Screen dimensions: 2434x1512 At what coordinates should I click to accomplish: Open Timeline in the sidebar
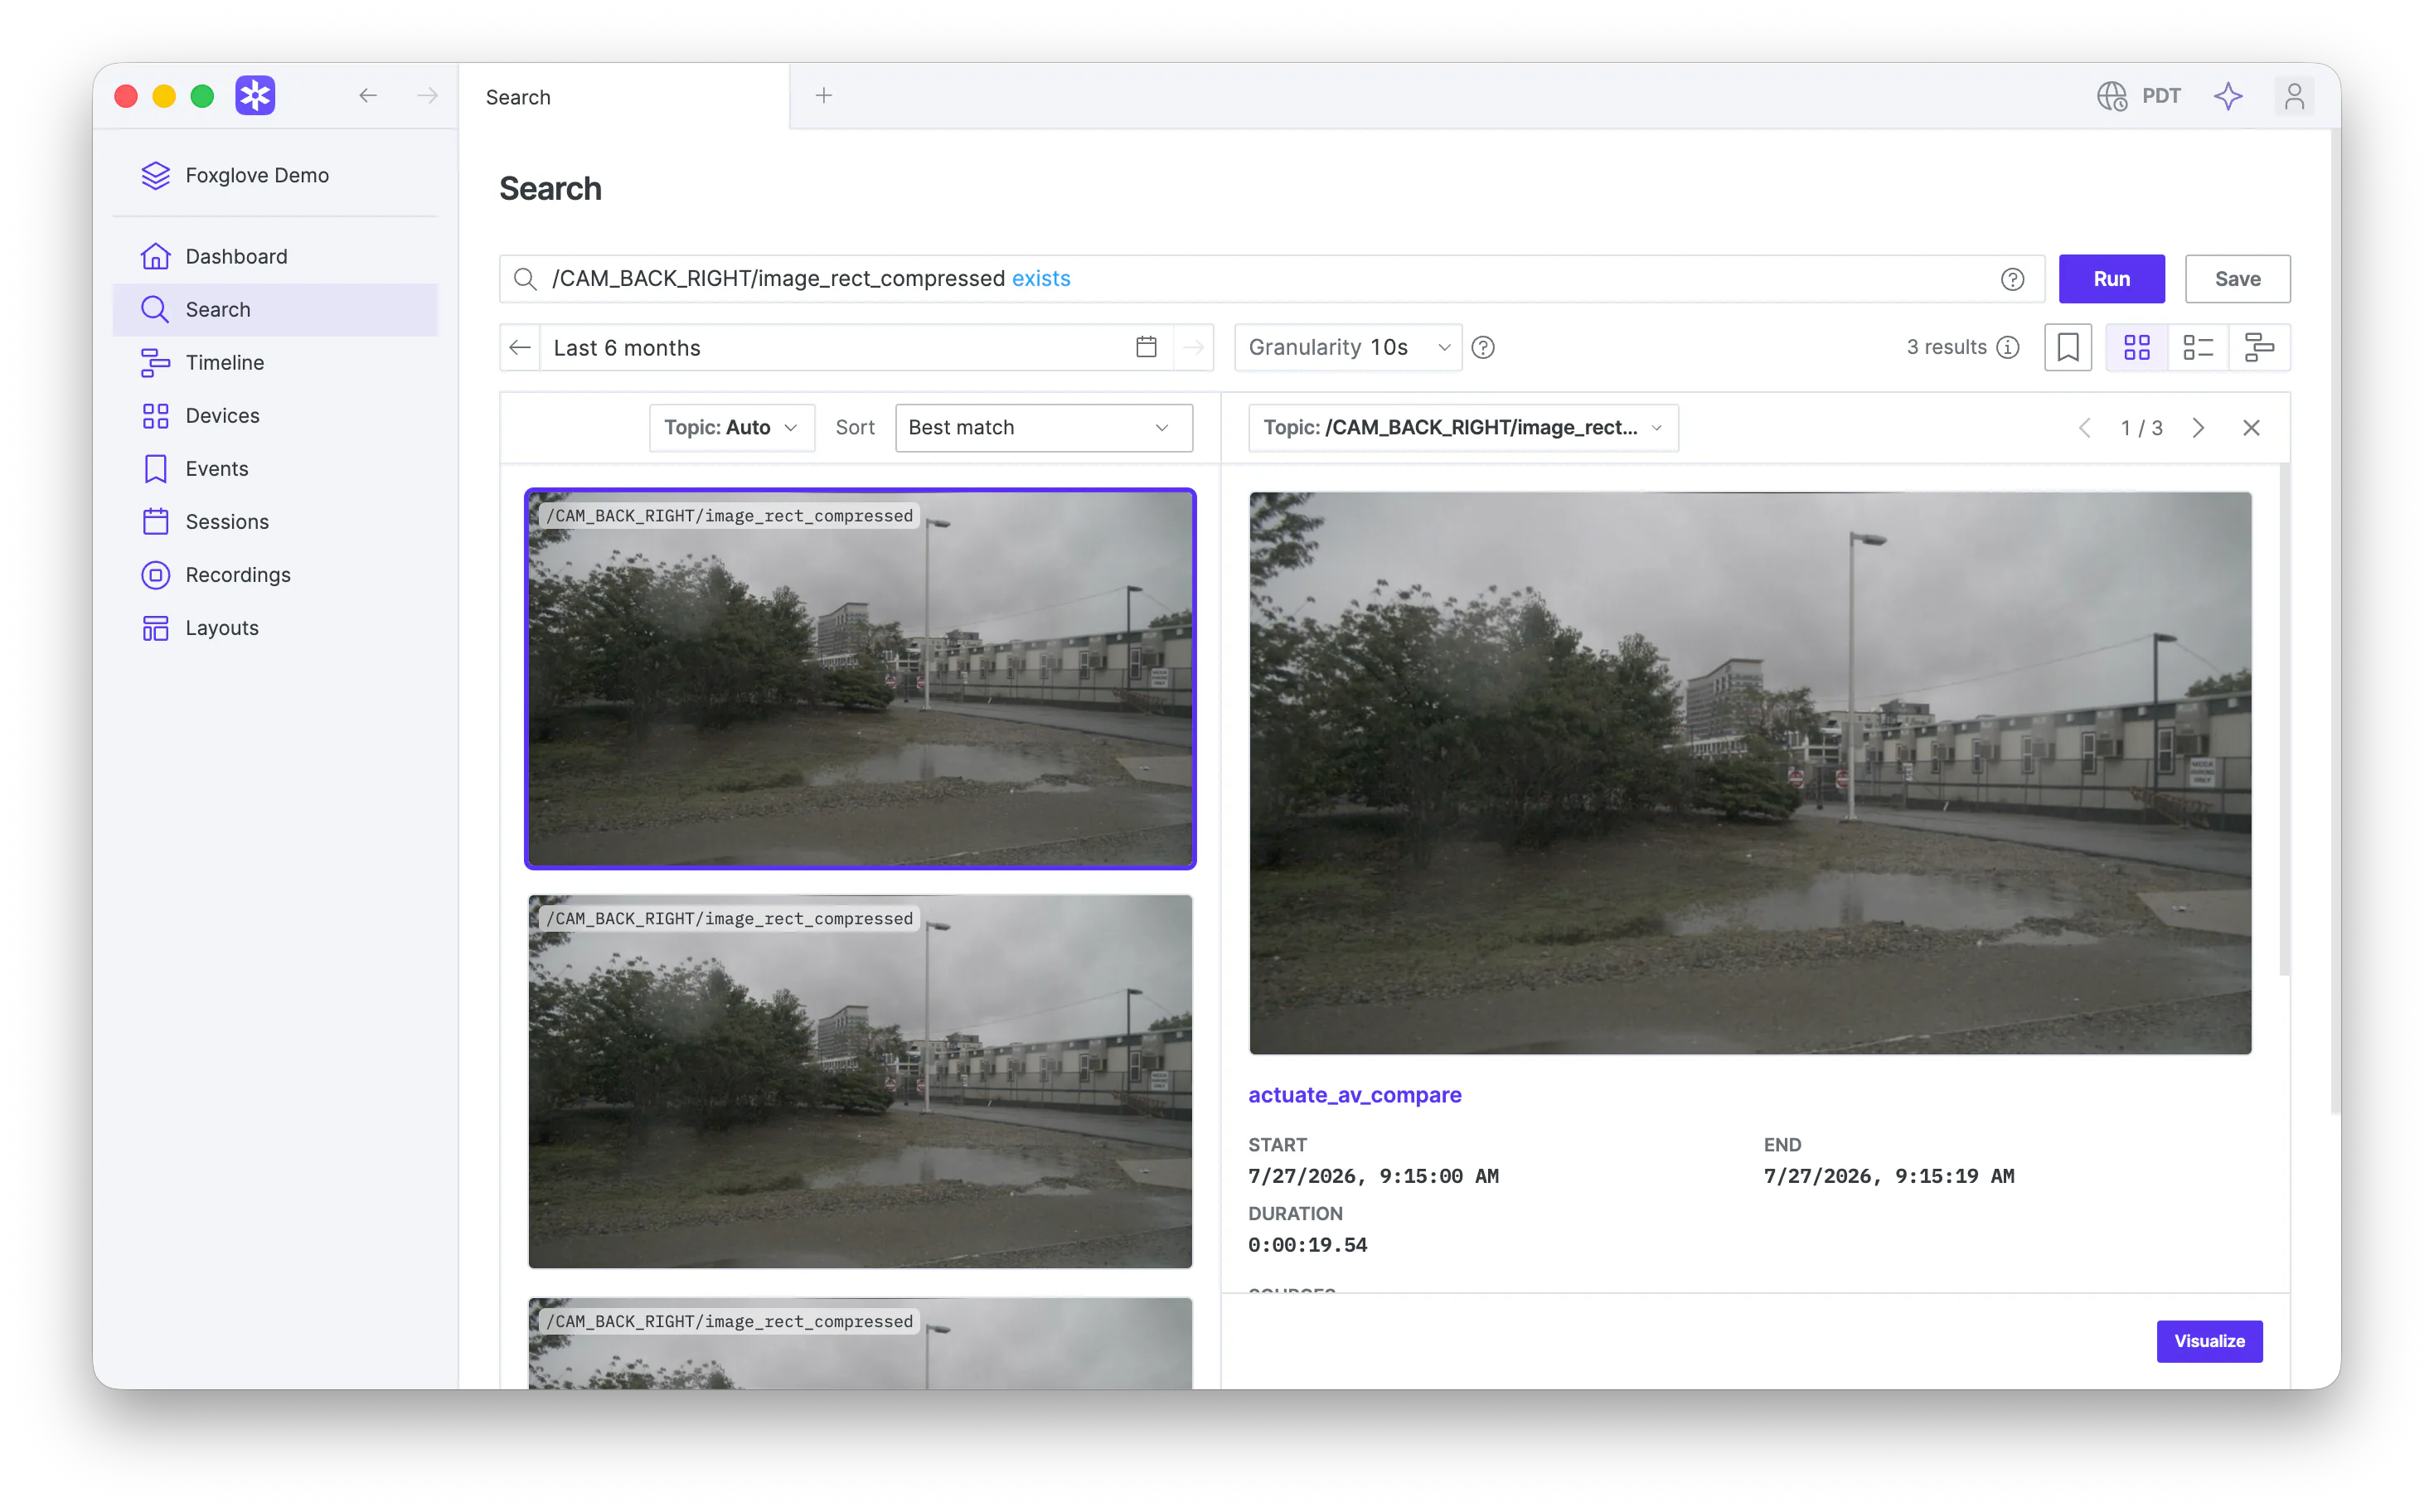[x=275, y=362]
